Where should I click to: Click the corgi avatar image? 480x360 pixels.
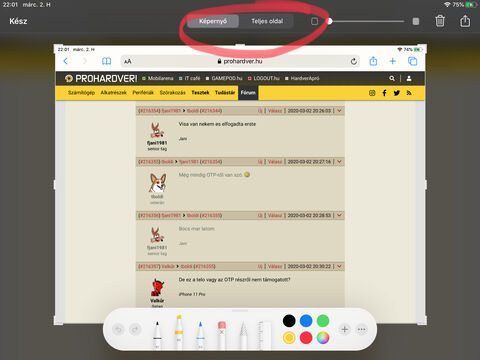pos(157,183)
